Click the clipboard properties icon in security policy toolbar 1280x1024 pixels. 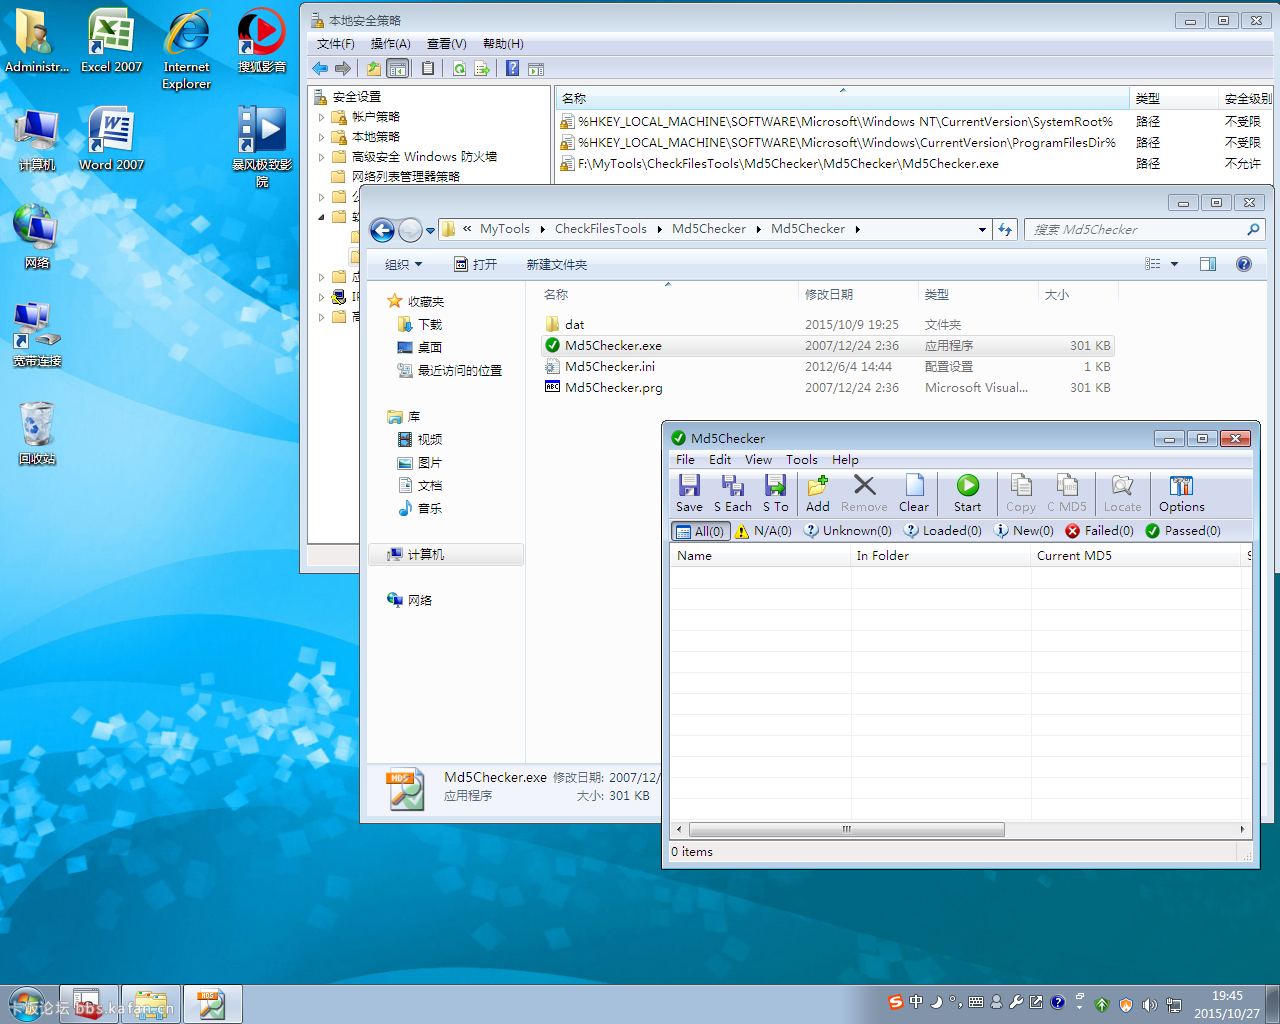(428, 68)
